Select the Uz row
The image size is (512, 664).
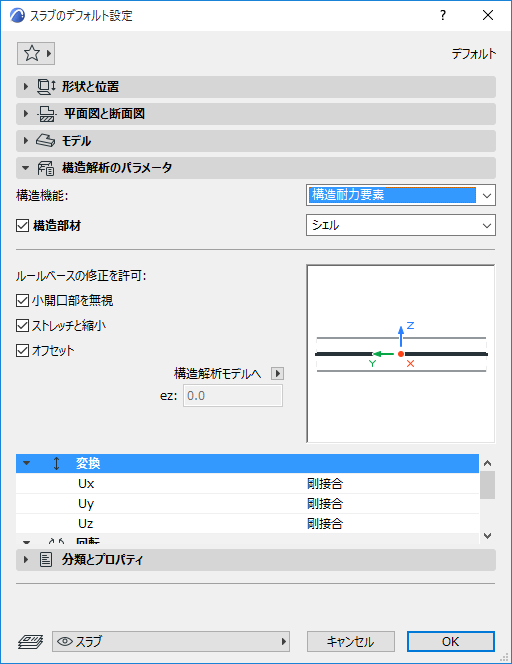(247, 524)
